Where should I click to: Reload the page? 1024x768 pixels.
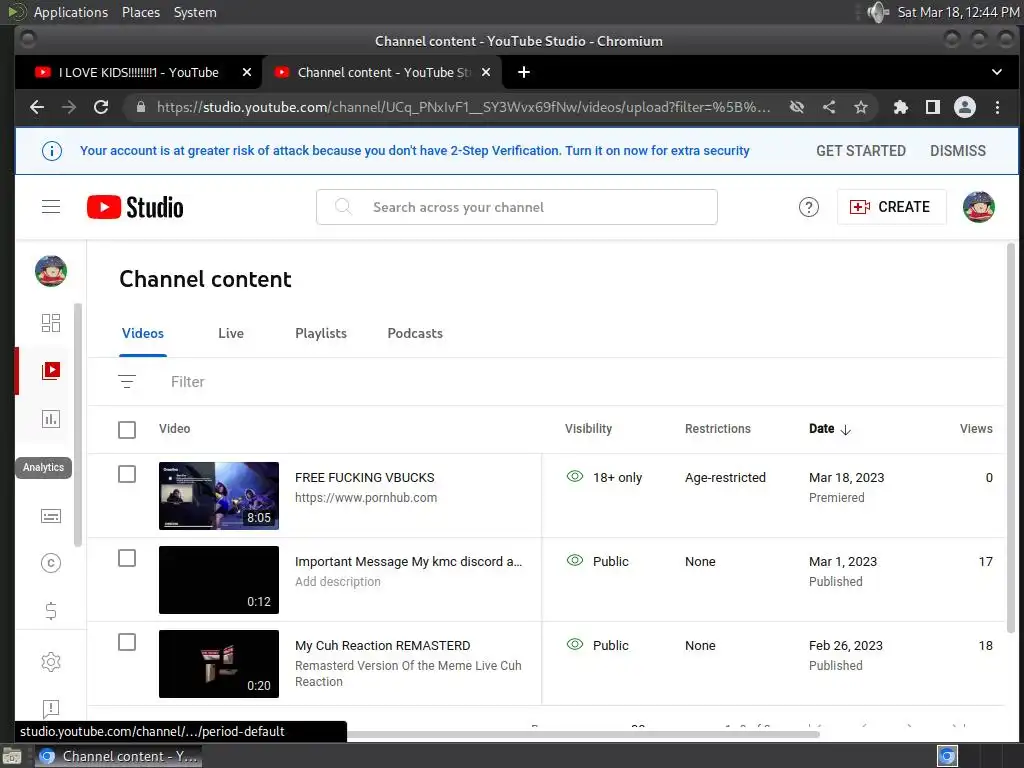pos(101,107)
